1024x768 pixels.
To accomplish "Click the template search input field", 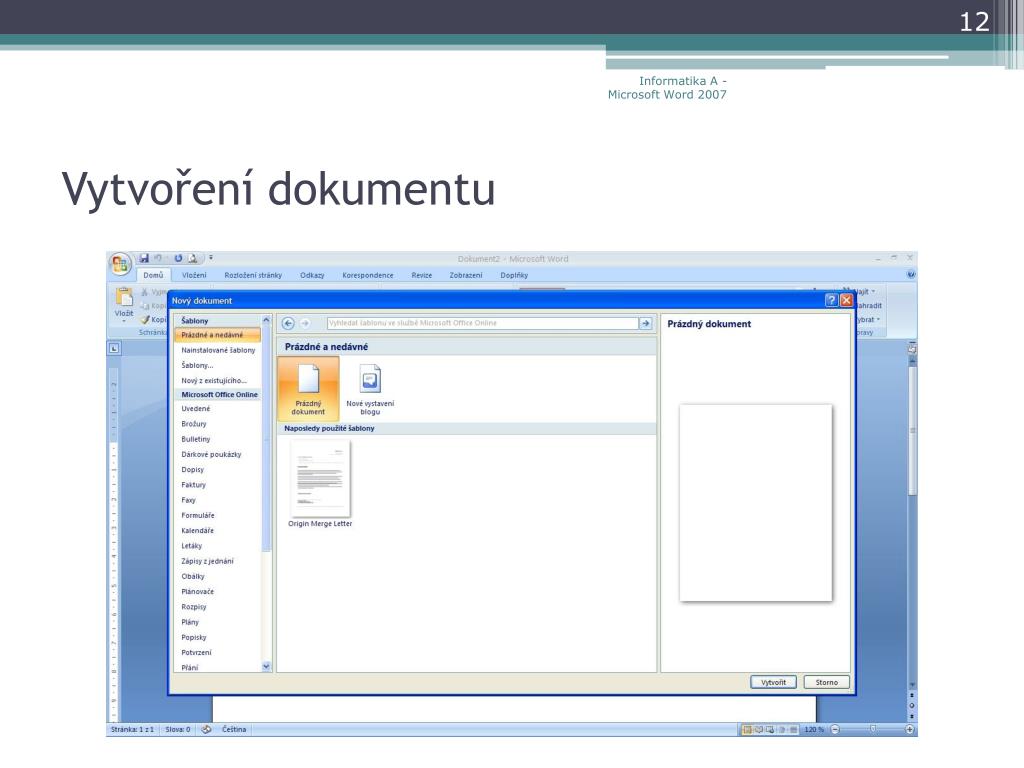I will click(482, 323).
